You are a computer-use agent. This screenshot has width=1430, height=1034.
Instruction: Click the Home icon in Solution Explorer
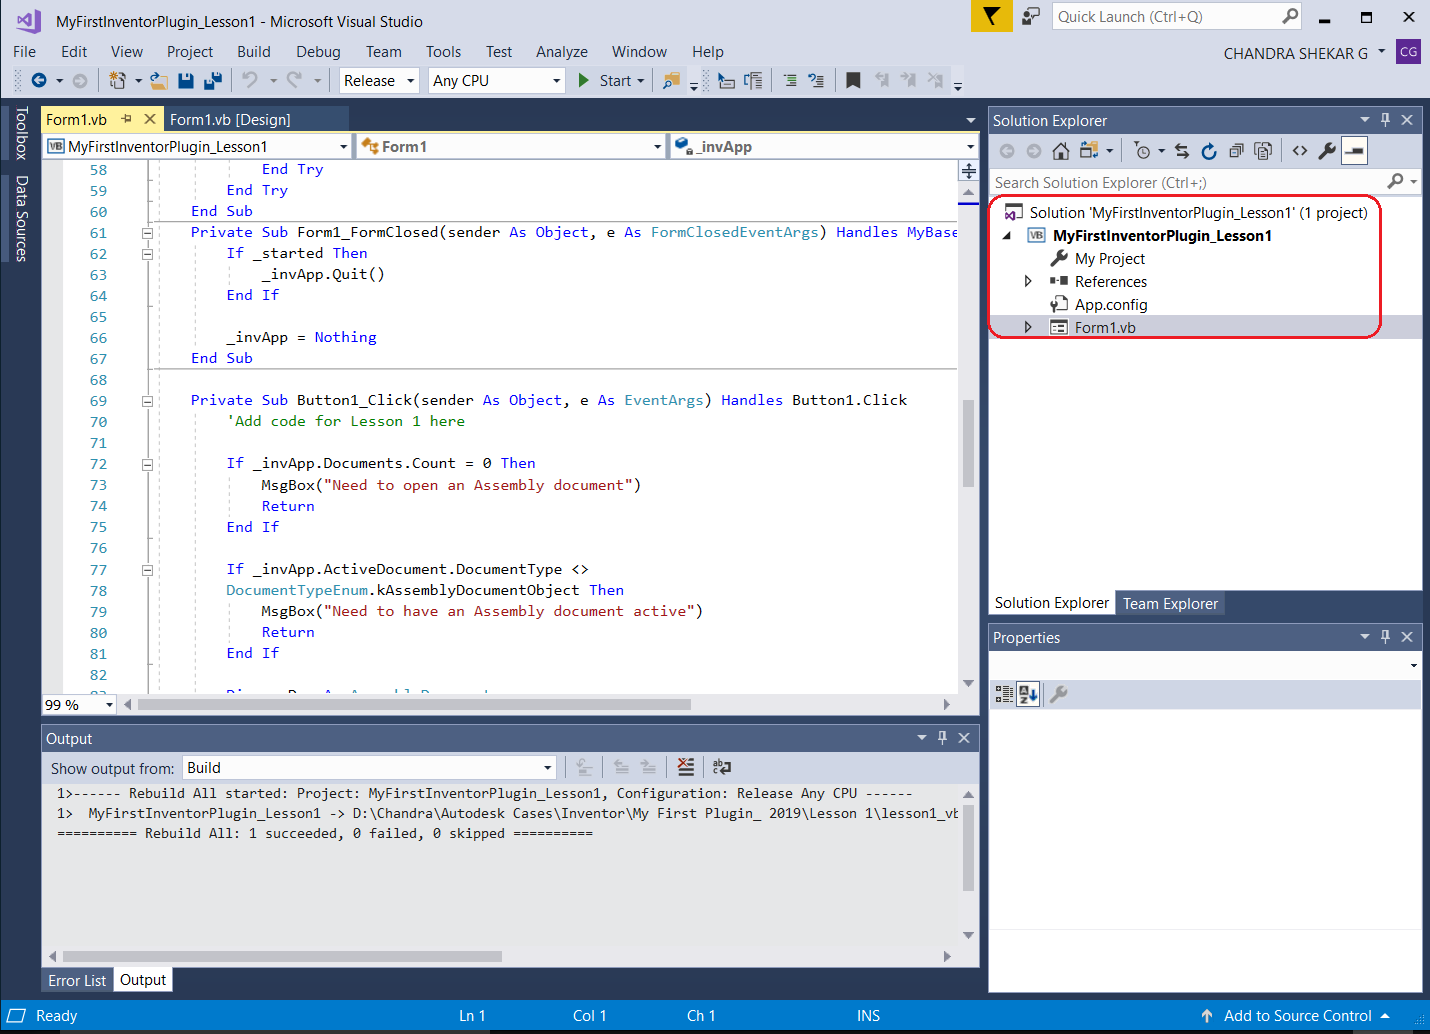pos(1061,151)
